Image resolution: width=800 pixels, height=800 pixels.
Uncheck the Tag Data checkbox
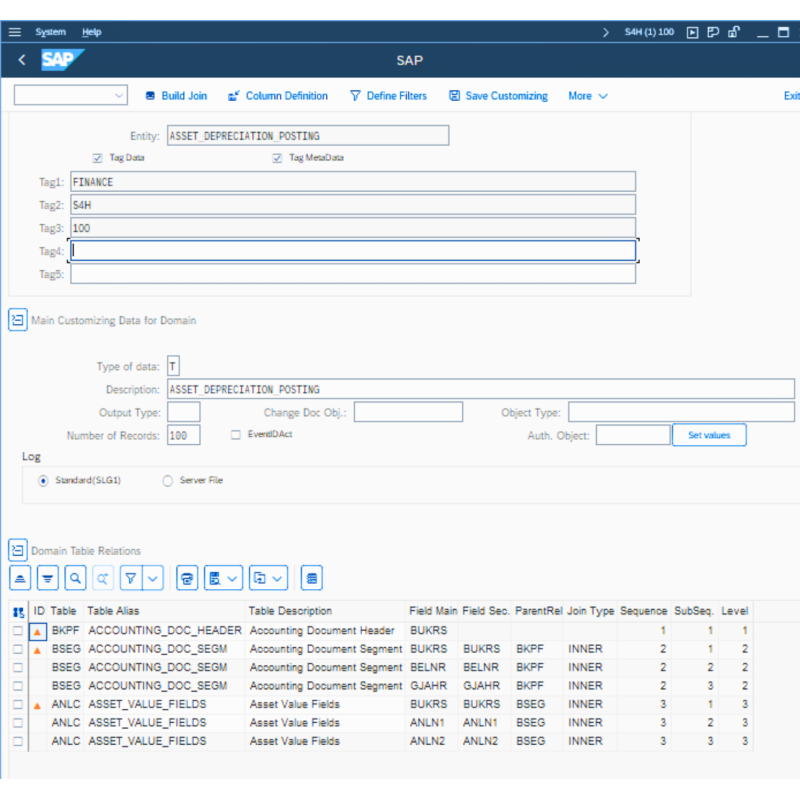point(97,158)
